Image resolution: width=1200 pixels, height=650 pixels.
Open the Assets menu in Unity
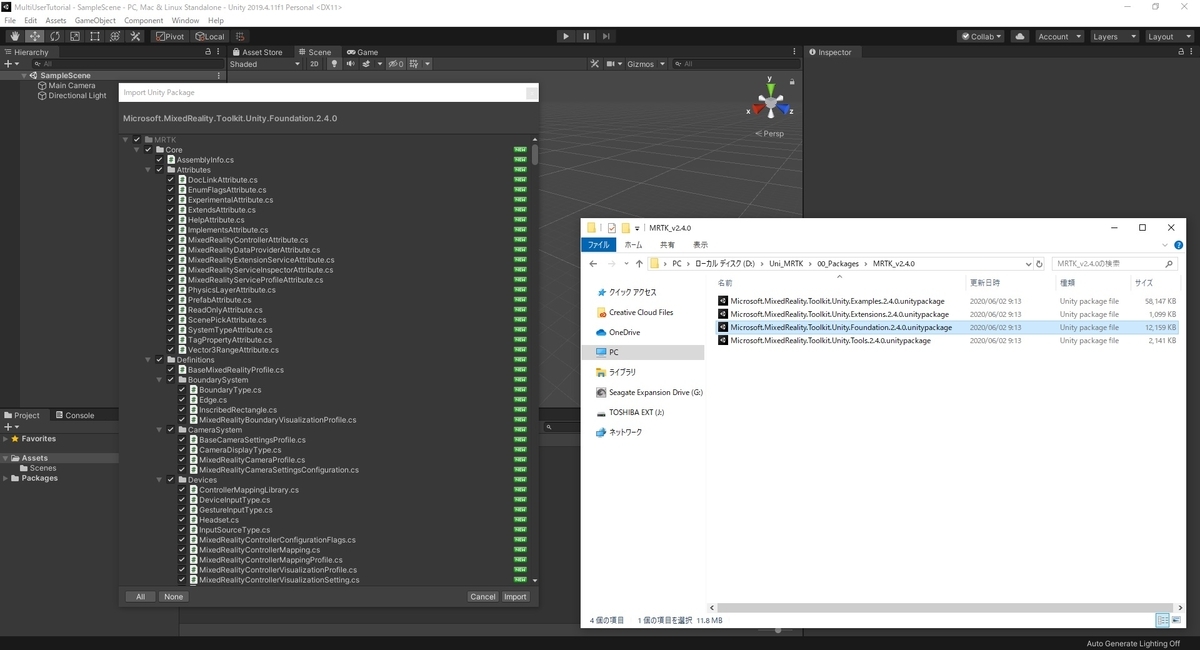point(56,20)
